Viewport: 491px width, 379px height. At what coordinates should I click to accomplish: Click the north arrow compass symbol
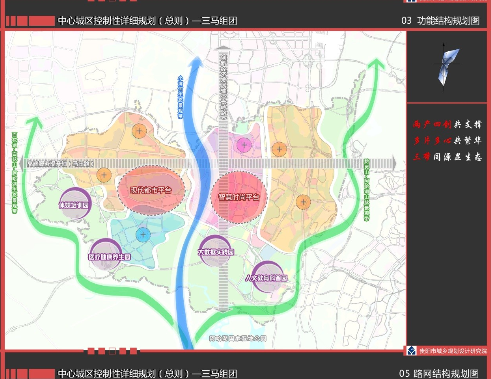(447, 66)
